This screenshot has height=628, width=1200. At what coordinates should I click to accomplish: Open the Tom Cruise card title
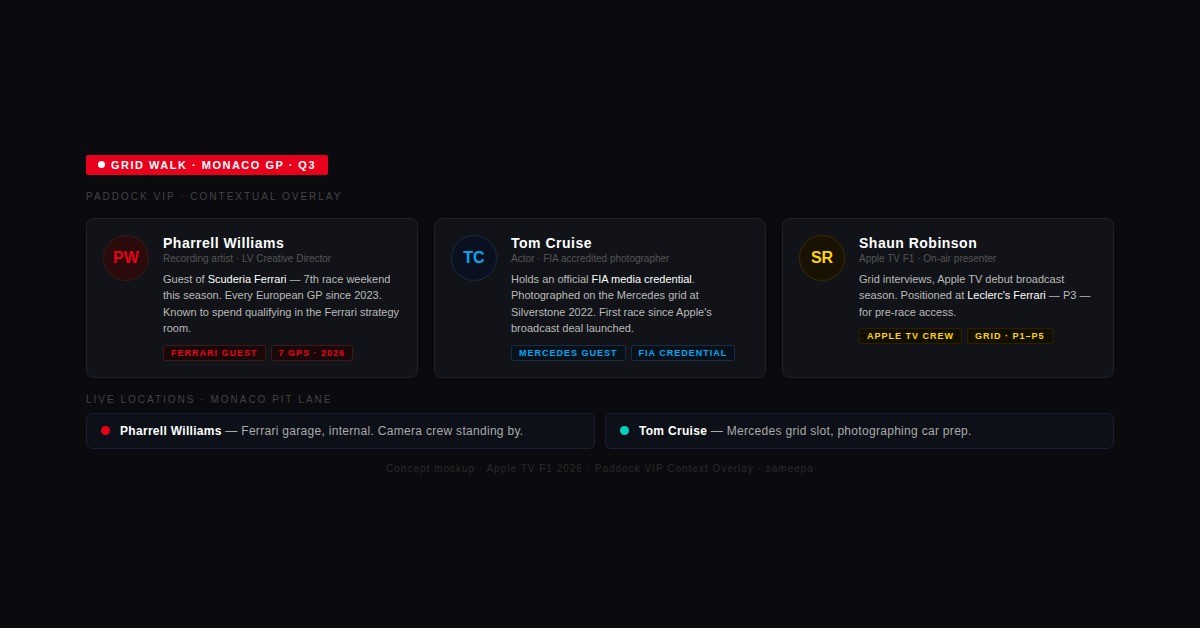coord(551,243)
